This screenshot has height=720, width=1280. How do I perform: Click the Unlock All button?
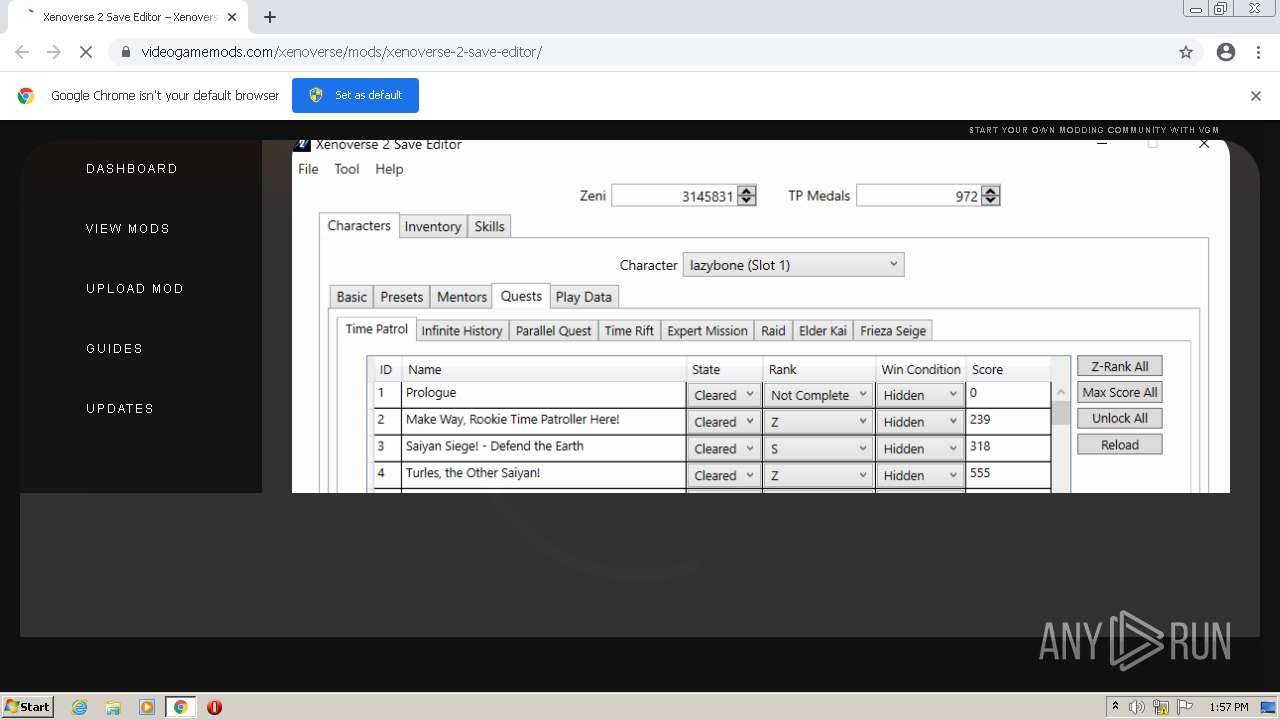(x=1120, y=418)
